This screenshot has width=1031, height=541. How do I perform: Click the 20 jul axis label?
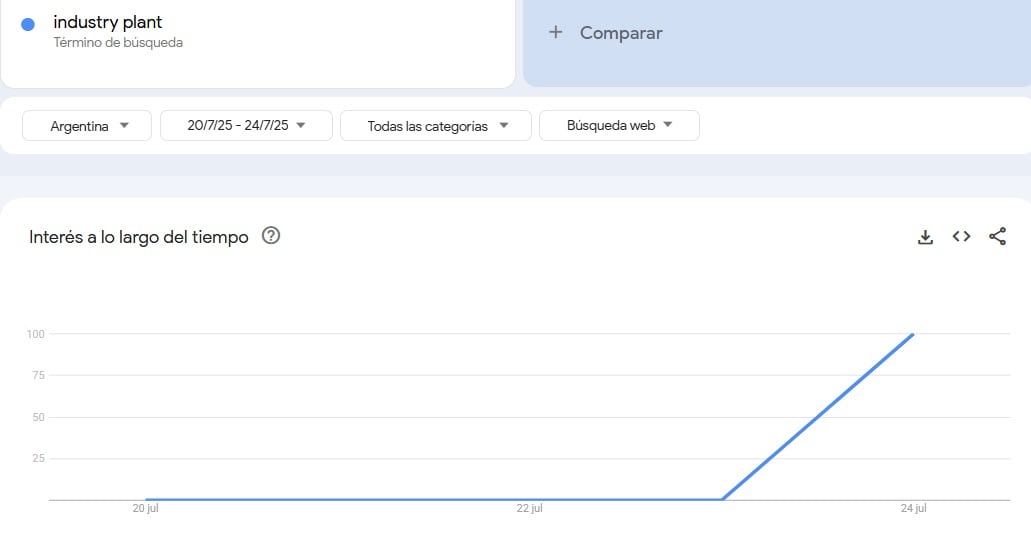(145, 508)
